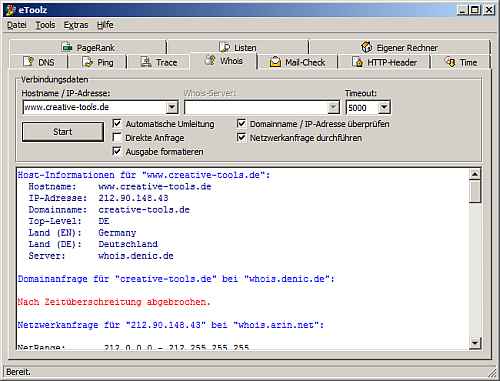
Task: Switch to the DNS tab
Action: click(39, 62)
